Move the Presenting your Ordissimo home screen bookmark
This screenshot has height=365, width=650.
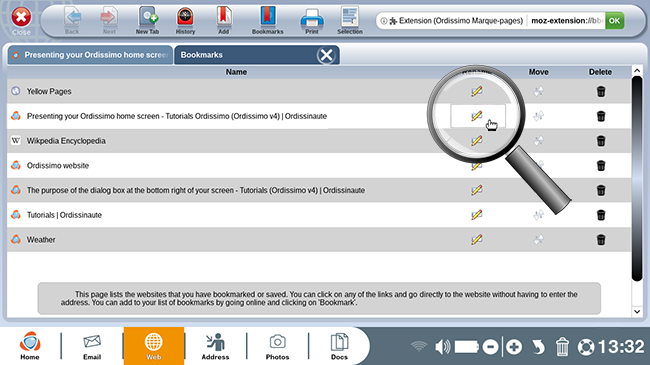[x=538, y=116]
